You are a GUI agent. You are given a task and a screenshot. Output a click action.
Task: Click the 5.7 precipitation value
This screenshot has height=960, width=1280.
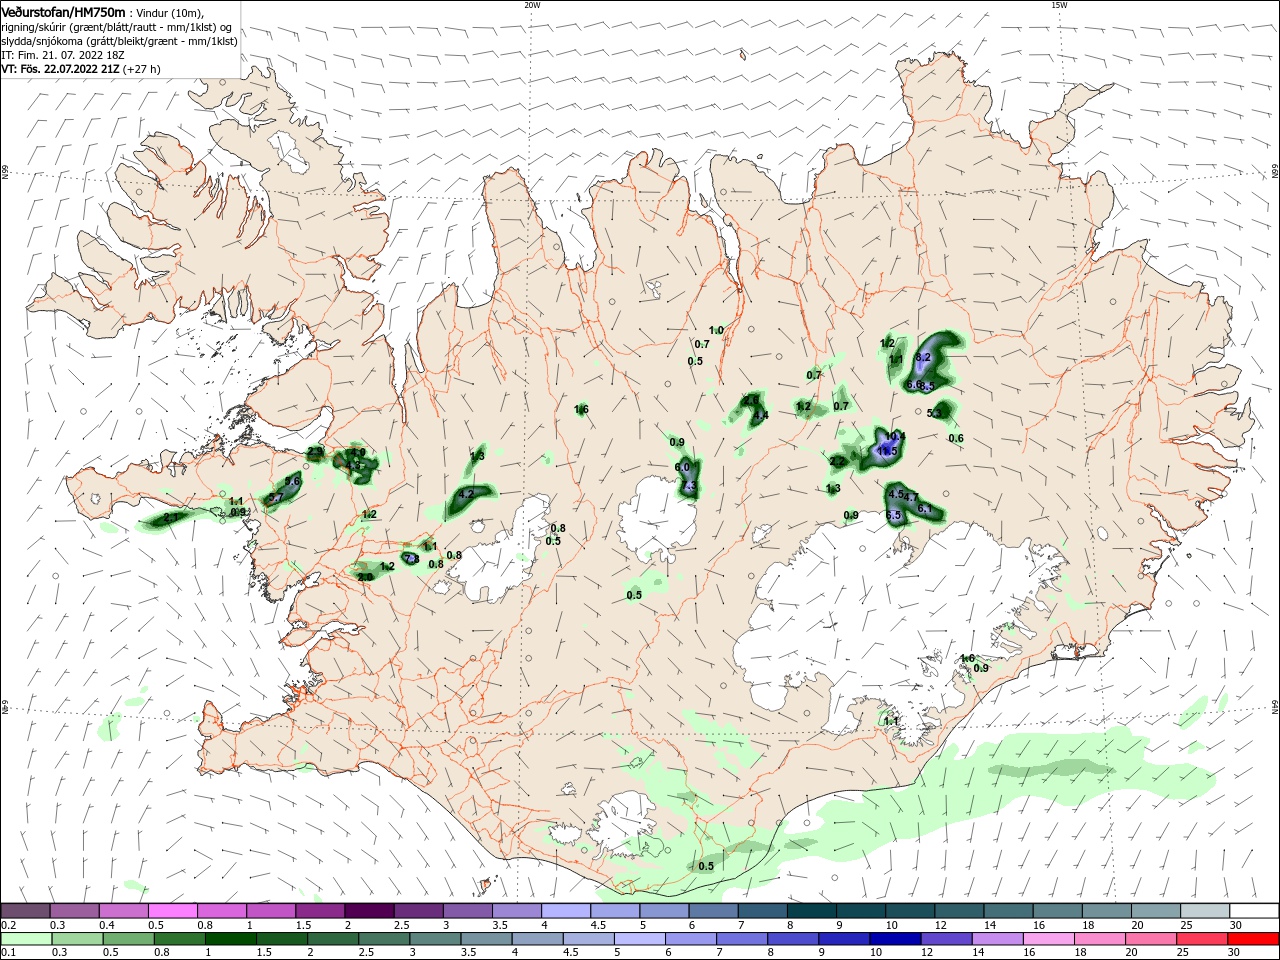(276, 497)
